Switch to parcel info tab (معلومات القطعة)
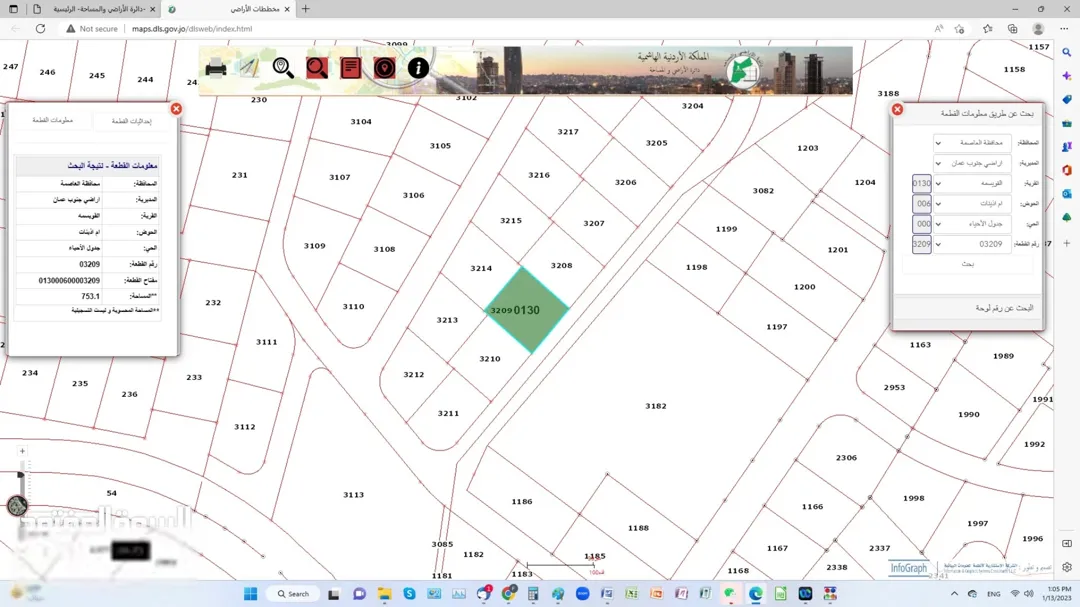Viewport: 1080px width, 607px height. pos(53,120)
